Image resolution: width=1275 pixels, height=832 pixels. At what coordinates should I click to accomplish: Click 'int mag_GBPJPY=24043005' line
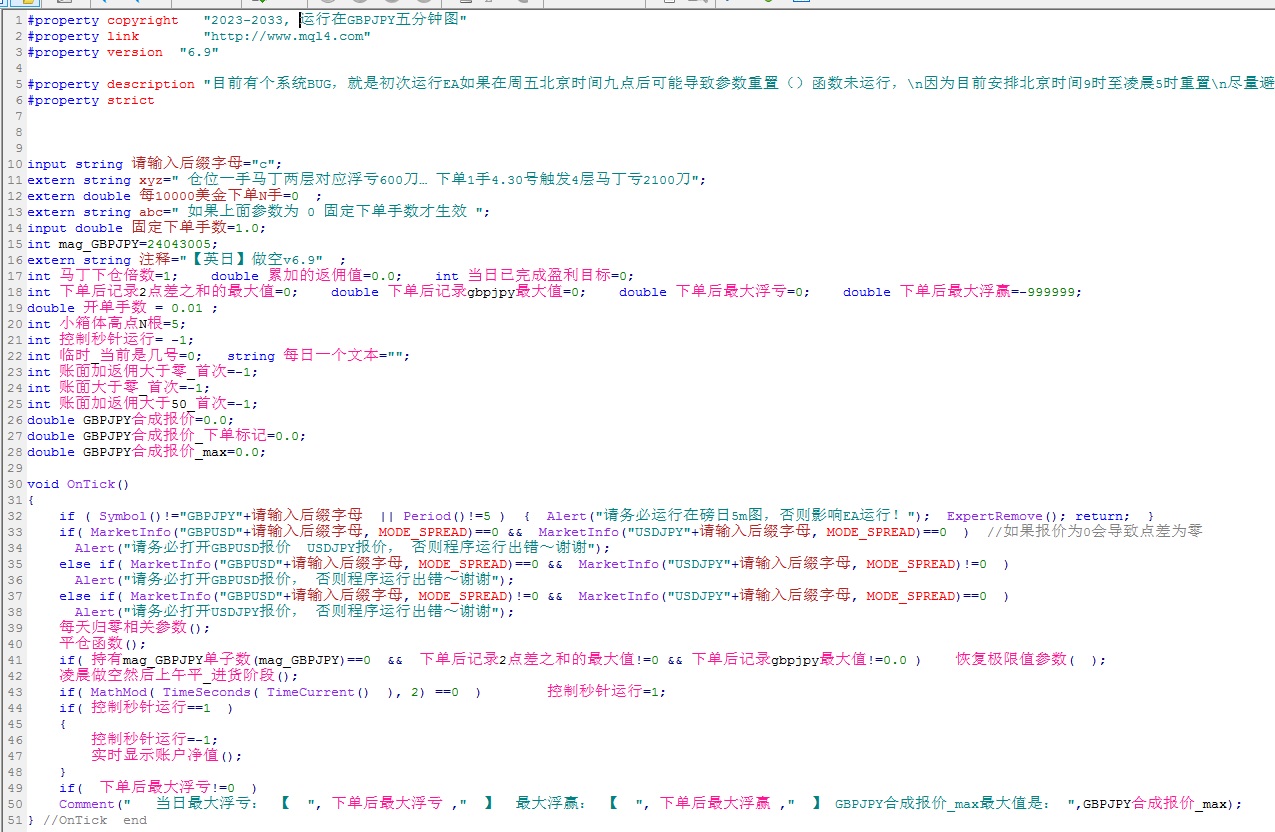121,244
